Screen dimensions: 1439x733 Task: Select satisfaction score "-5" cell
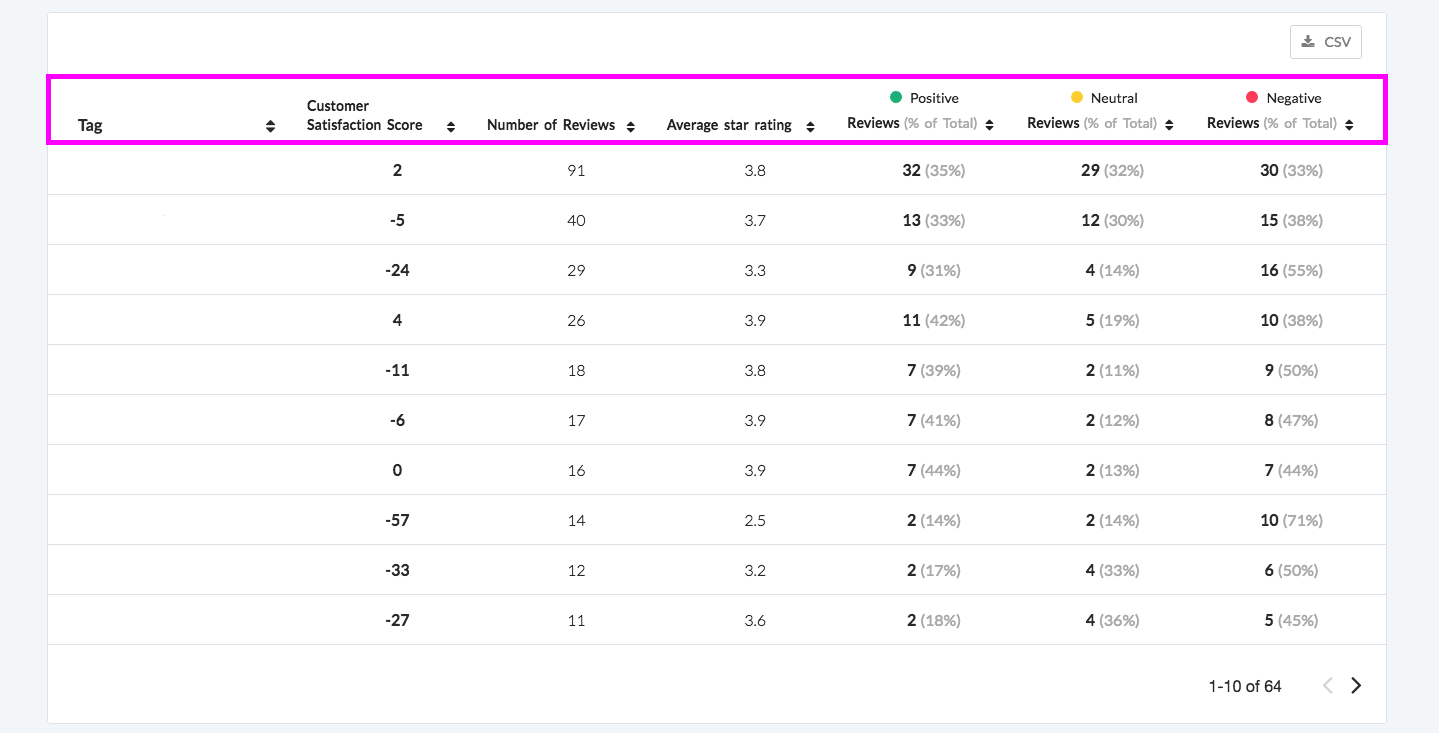click(x=397, y=220)
